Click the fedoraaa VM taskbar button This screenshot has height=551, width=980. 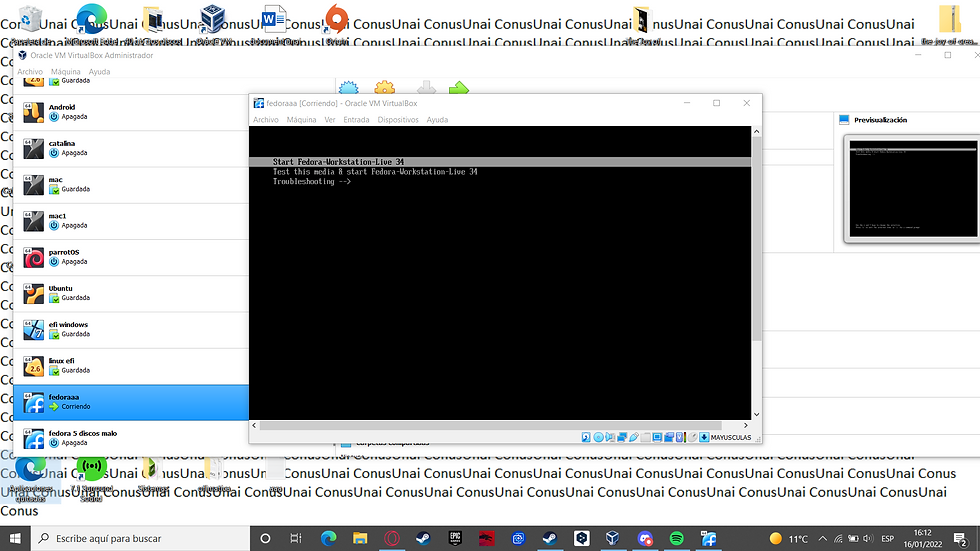pyautogui.click(x=709, y=538)
